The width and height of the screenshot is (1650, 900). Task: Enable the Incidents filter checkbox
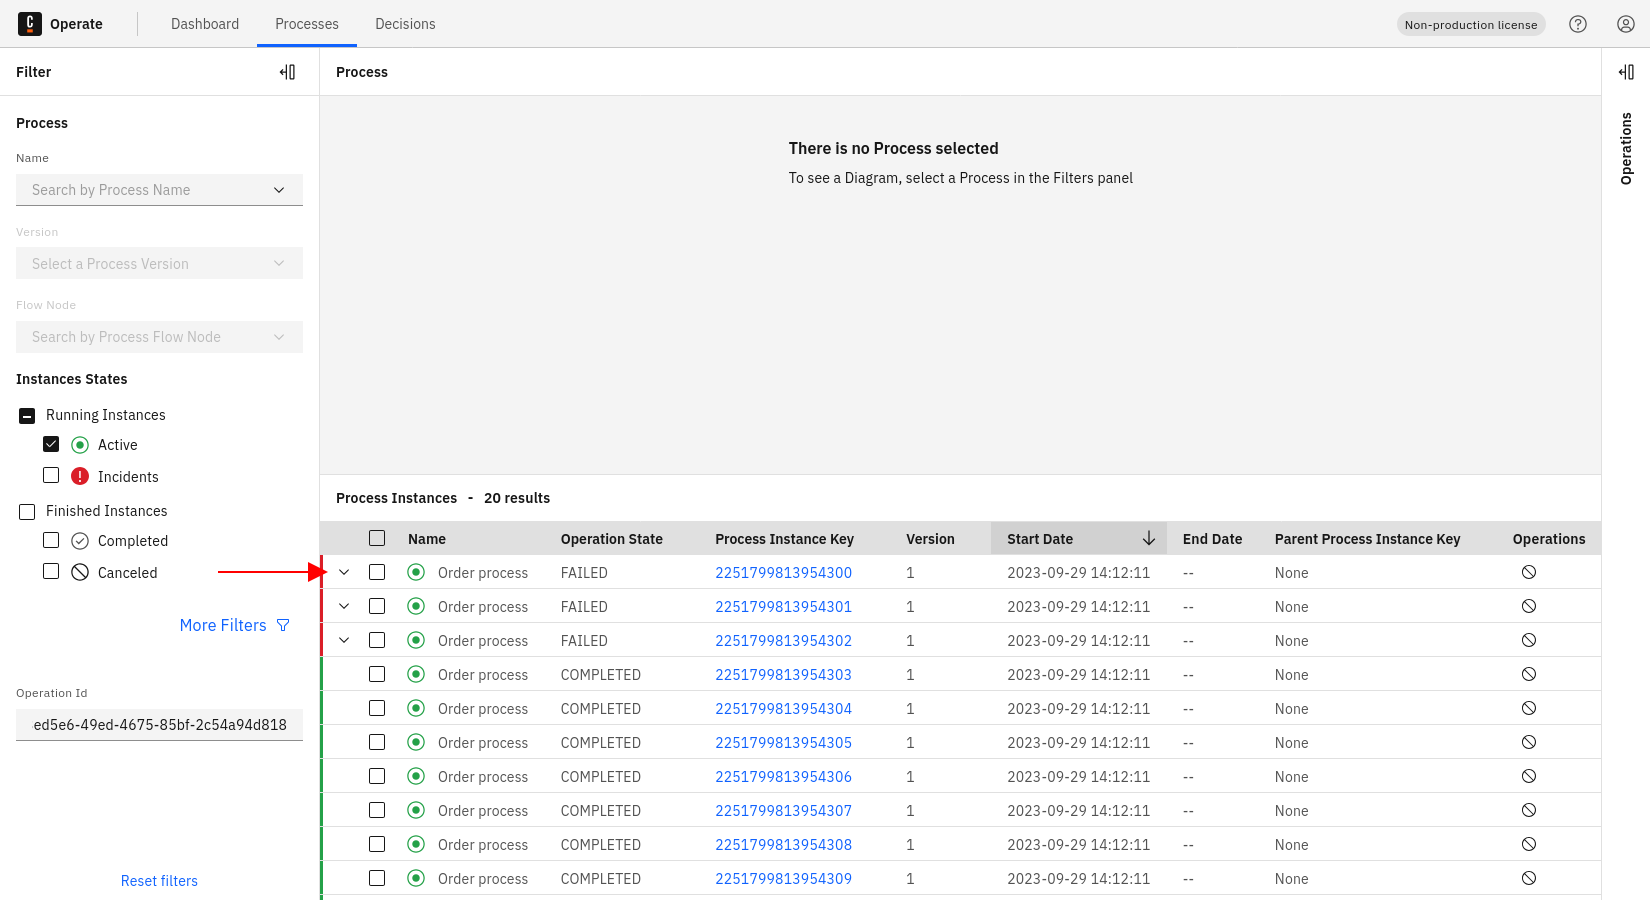pyautogui.click(x=51, y=476)
